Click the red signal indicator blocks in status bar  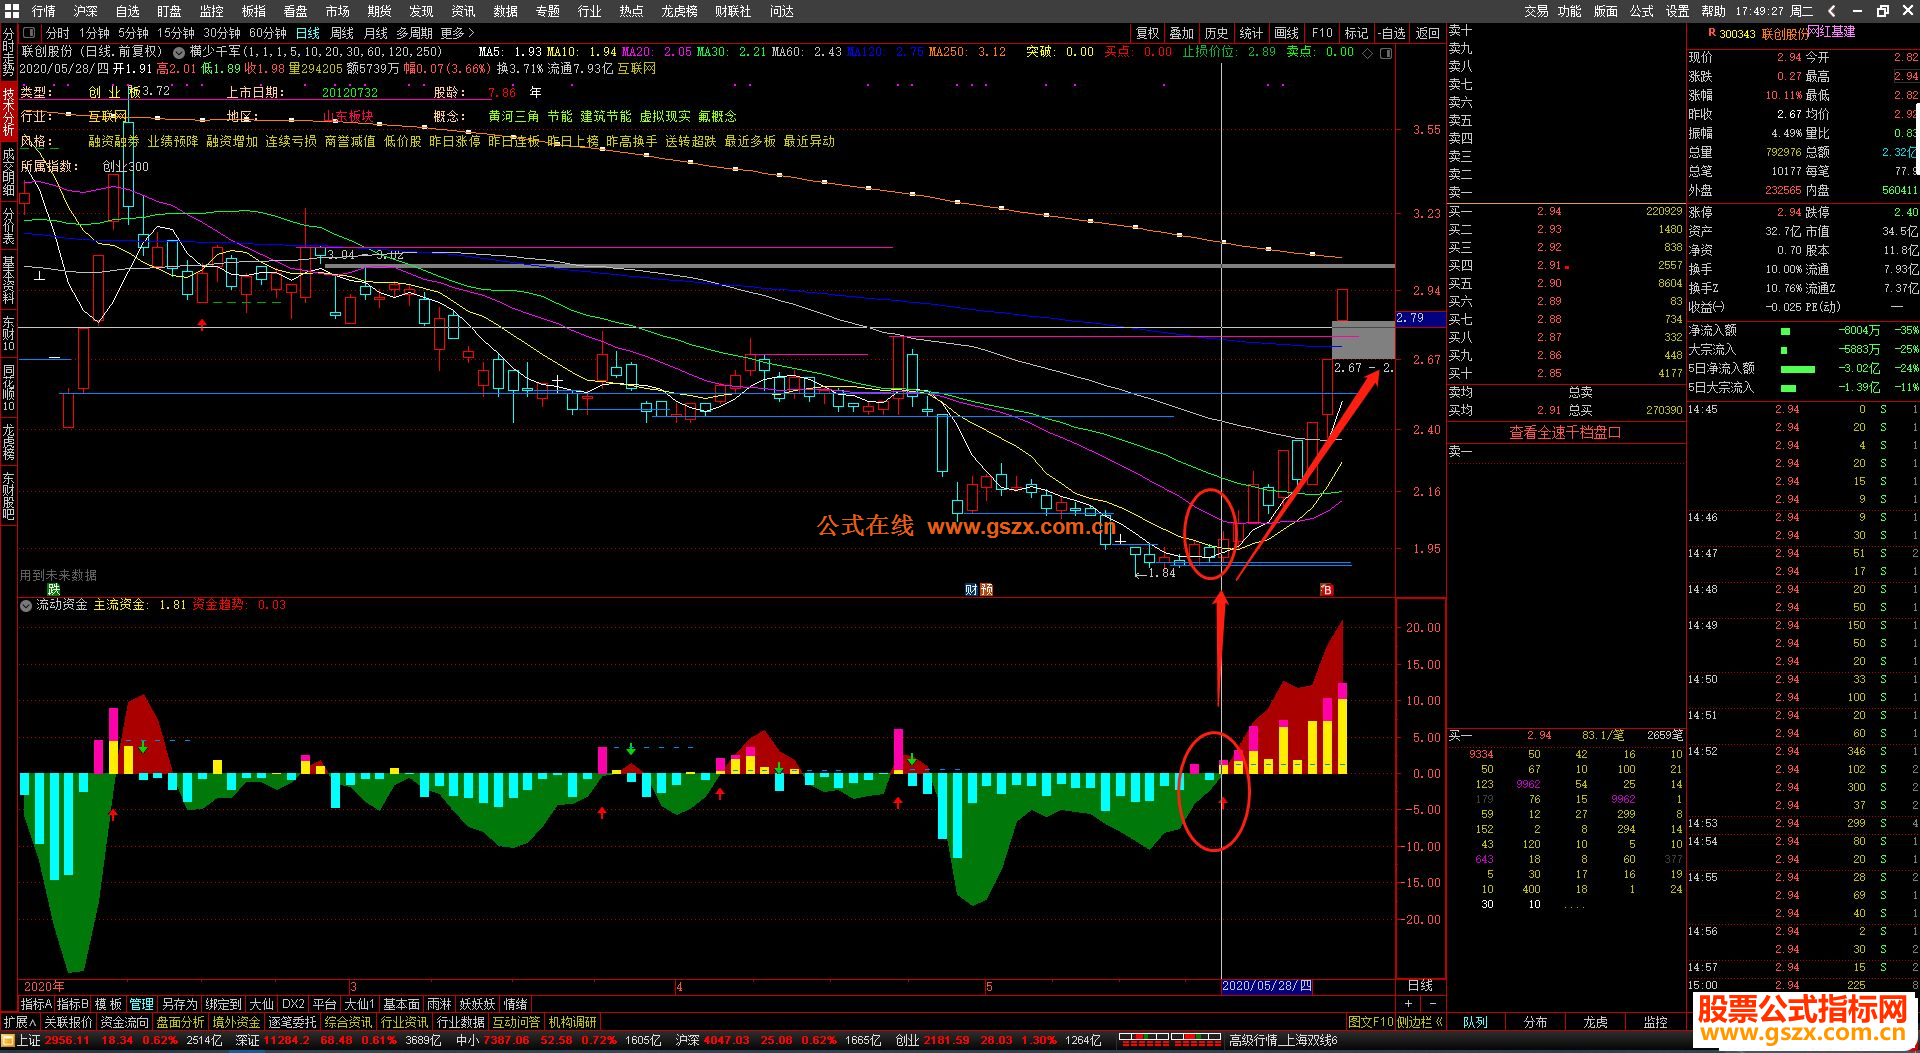(1171, 1040)
